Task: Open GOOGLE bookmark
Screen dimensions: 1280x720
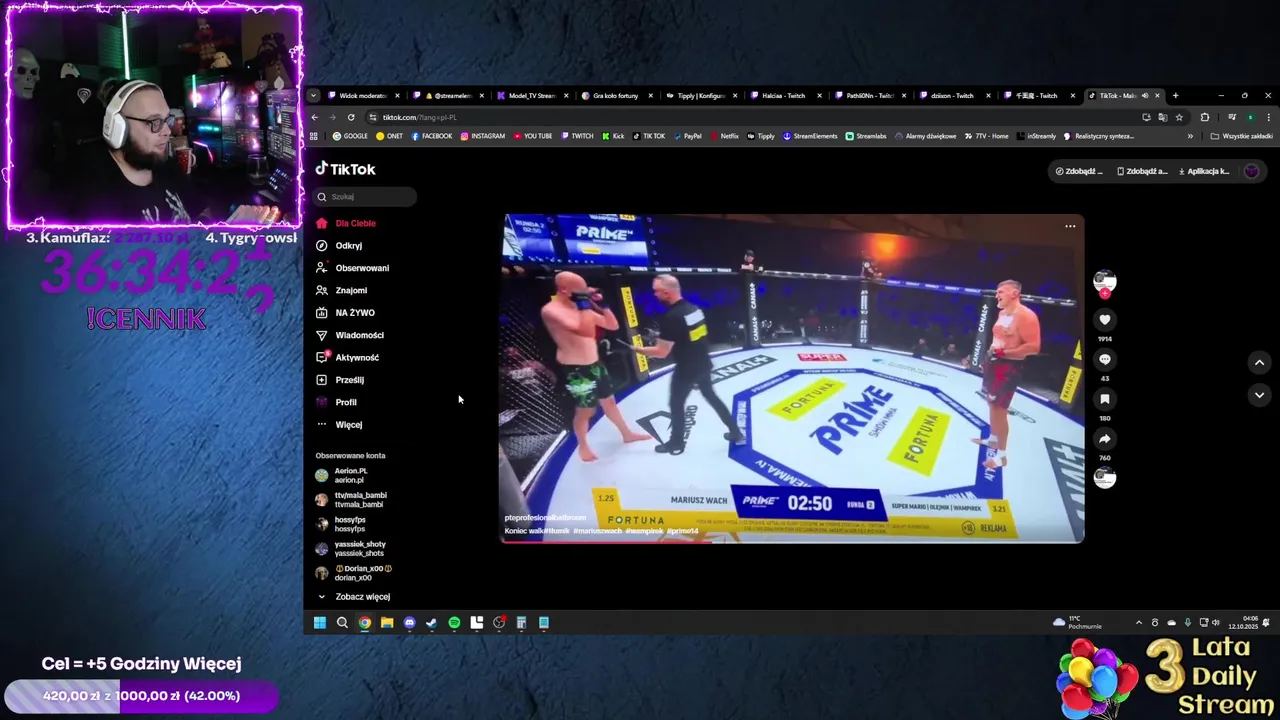Action: [x=350, y=136]
